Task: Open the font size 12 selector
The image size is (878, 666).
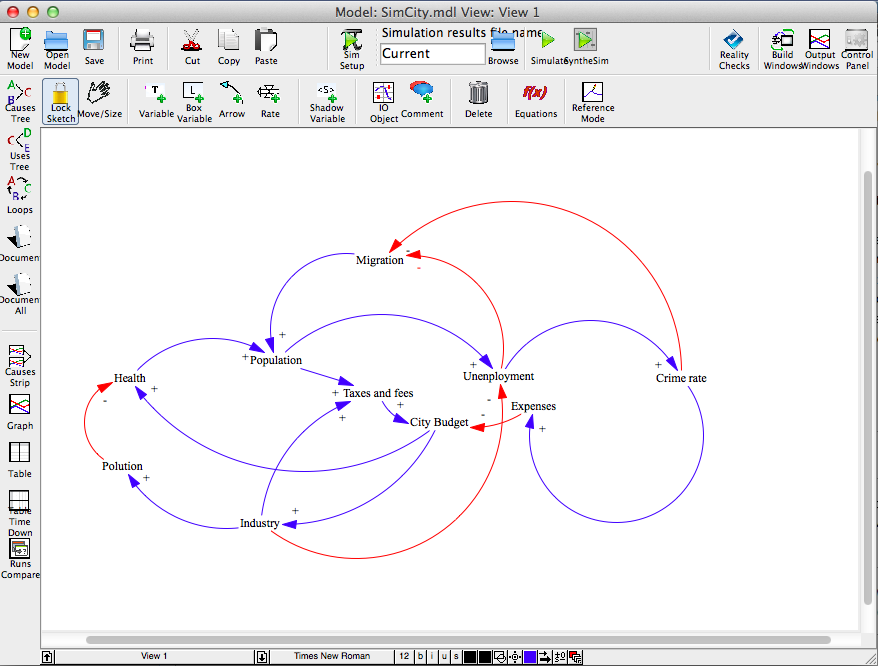Action: (x=404, y=656)
